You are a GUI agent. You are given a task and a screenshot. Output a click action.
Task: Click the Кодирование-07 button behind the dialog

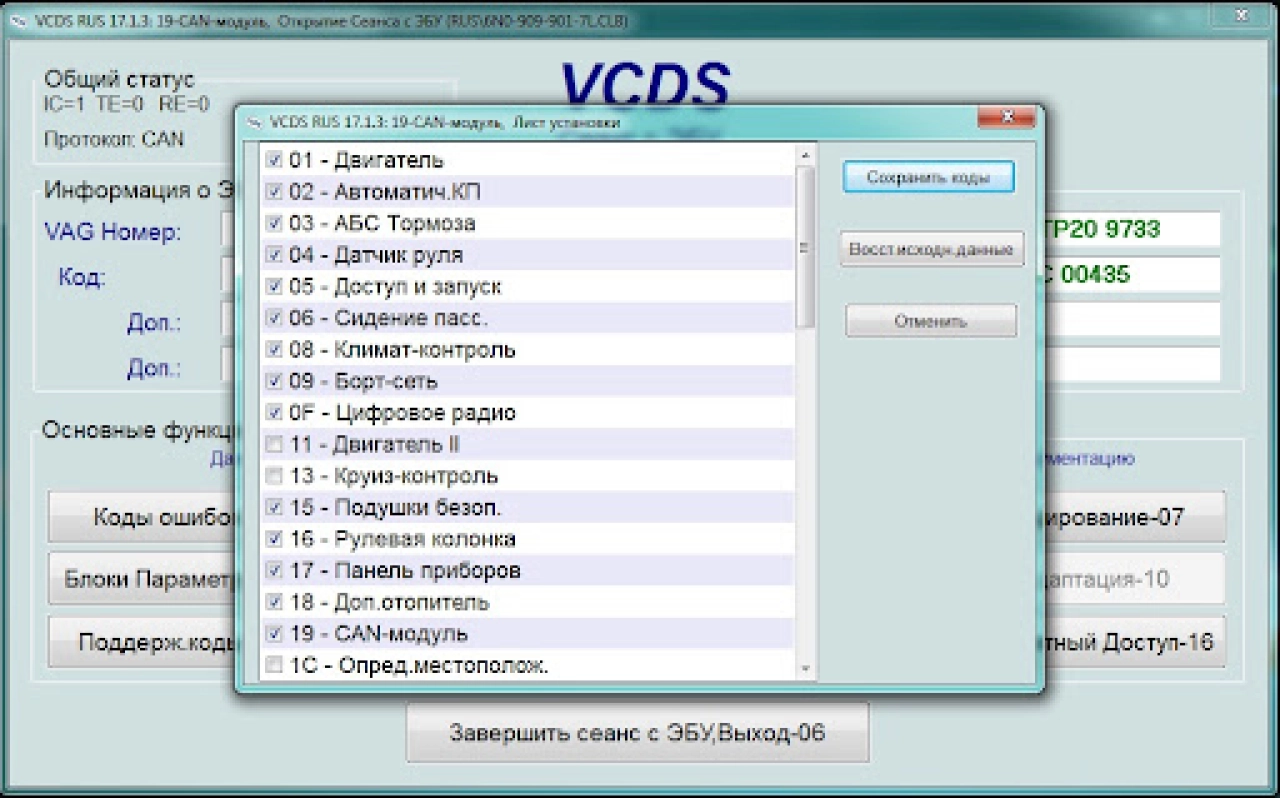click(x=1135, y=517)
